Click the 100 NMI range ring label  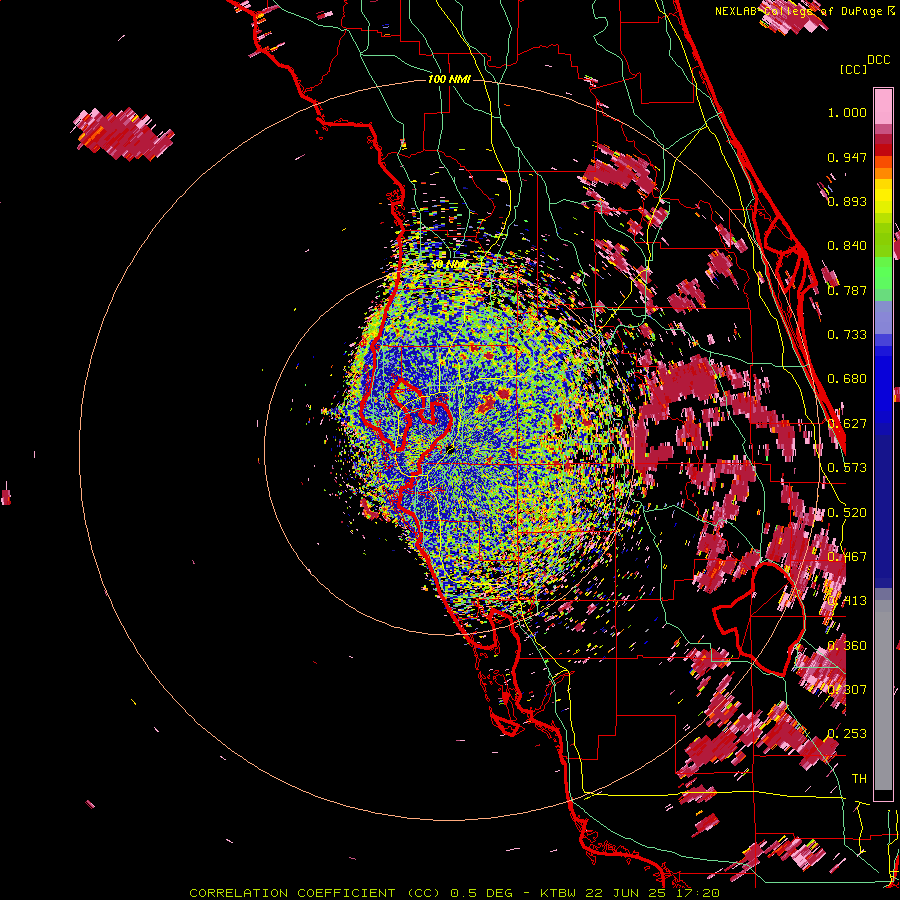pyautogui.click(x=449, y=79)
